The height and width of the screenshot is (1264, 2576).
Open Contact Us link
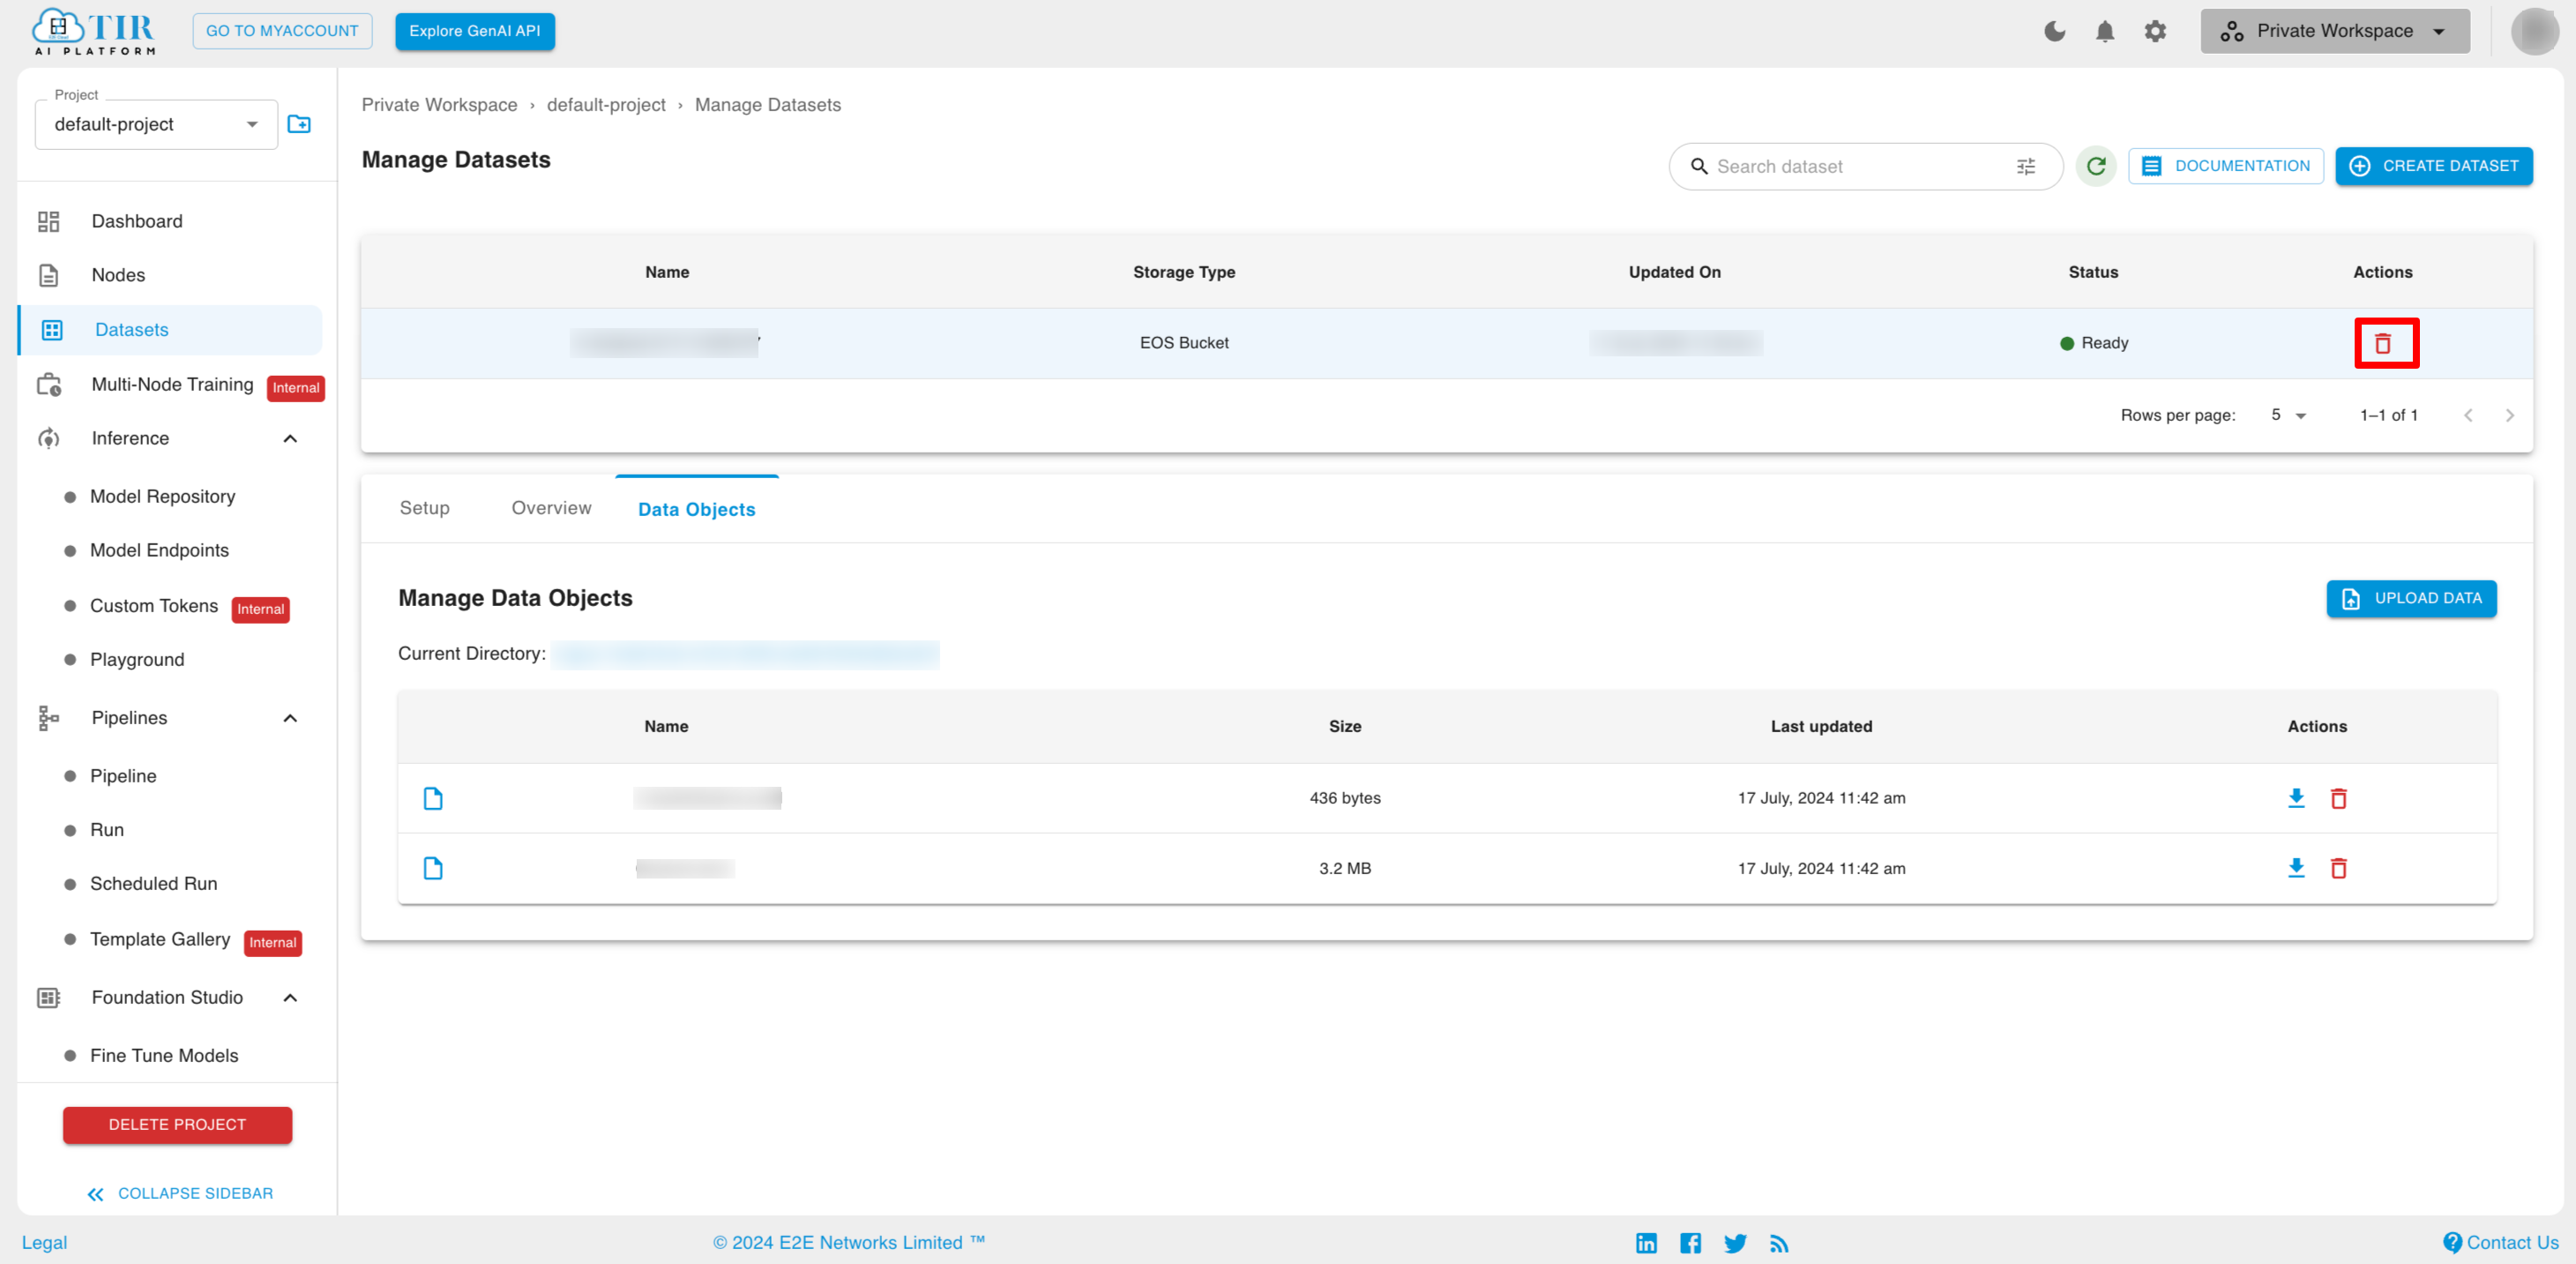click(x=2501, y=1242)
